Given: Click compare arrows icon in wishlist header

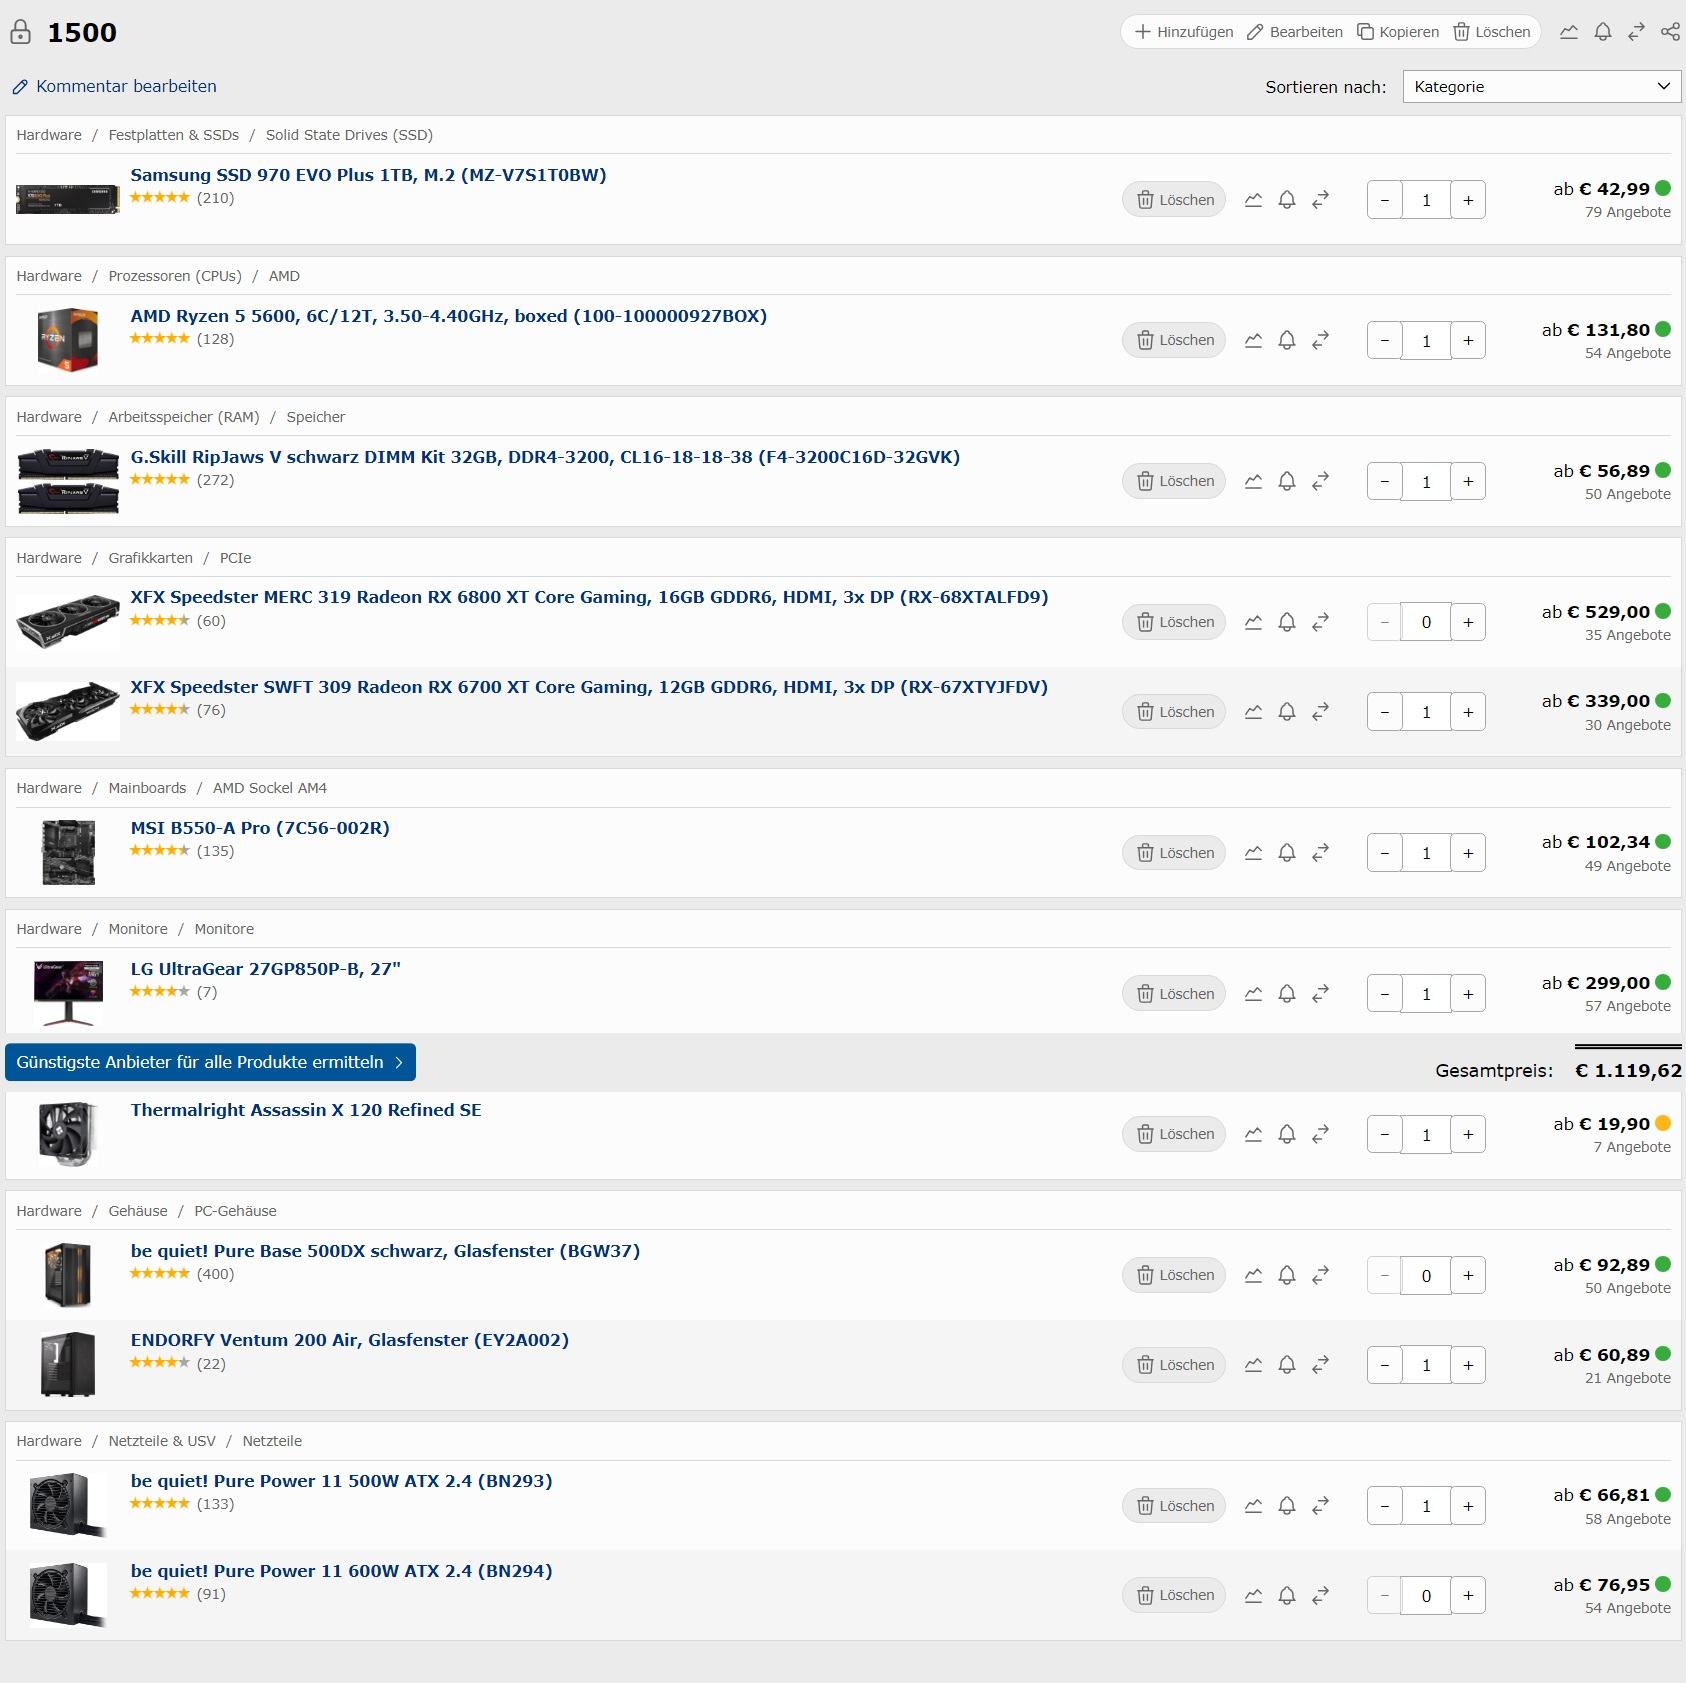Looking at the screenshot, I should [1636, 32].
